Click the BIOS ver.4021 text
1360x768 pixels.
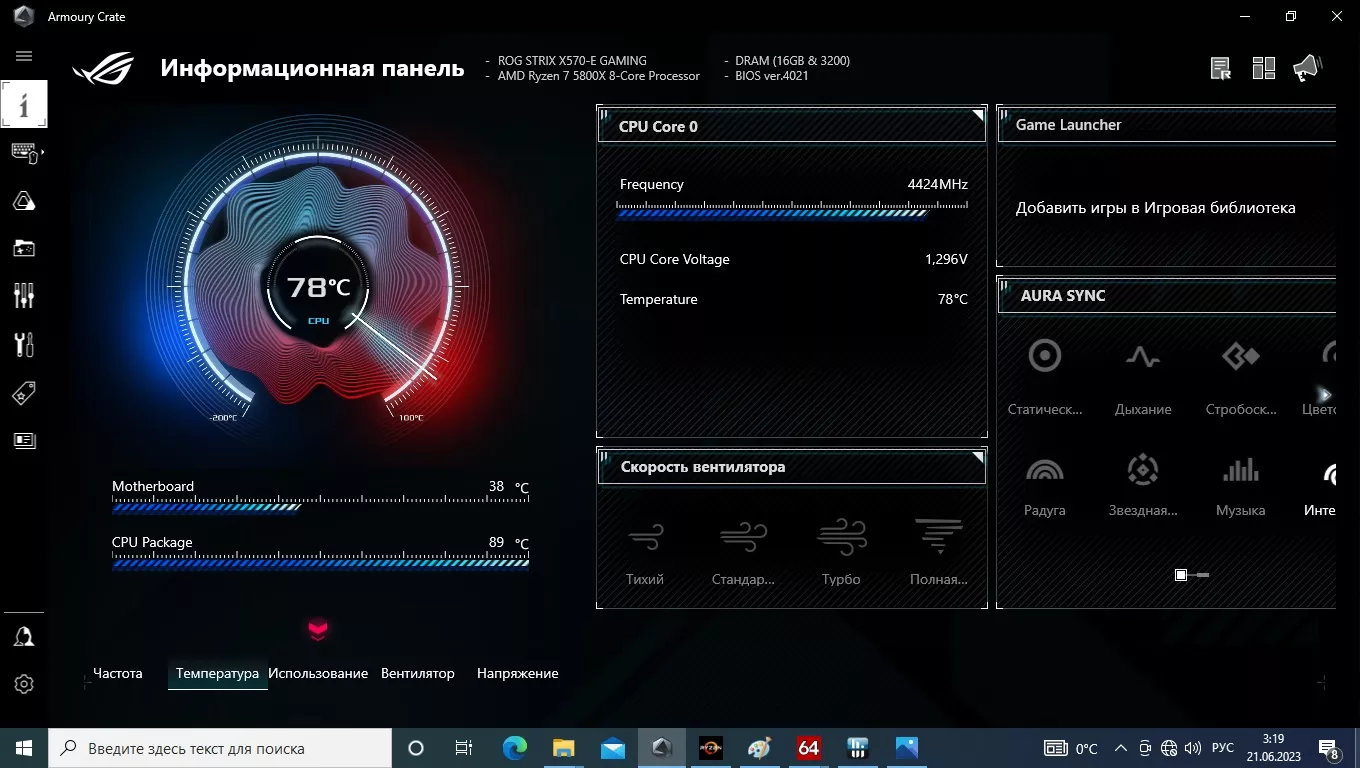coord(772,76)
